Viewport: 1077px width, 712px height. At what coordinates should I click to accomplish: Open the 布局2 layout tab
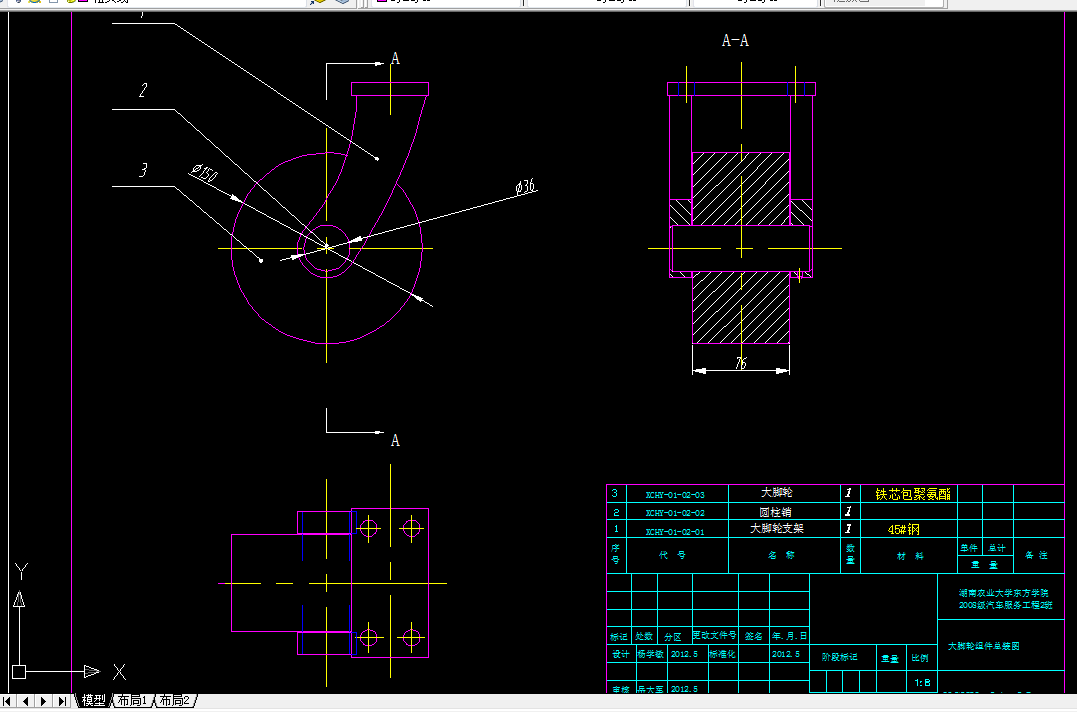click(175, 700)
